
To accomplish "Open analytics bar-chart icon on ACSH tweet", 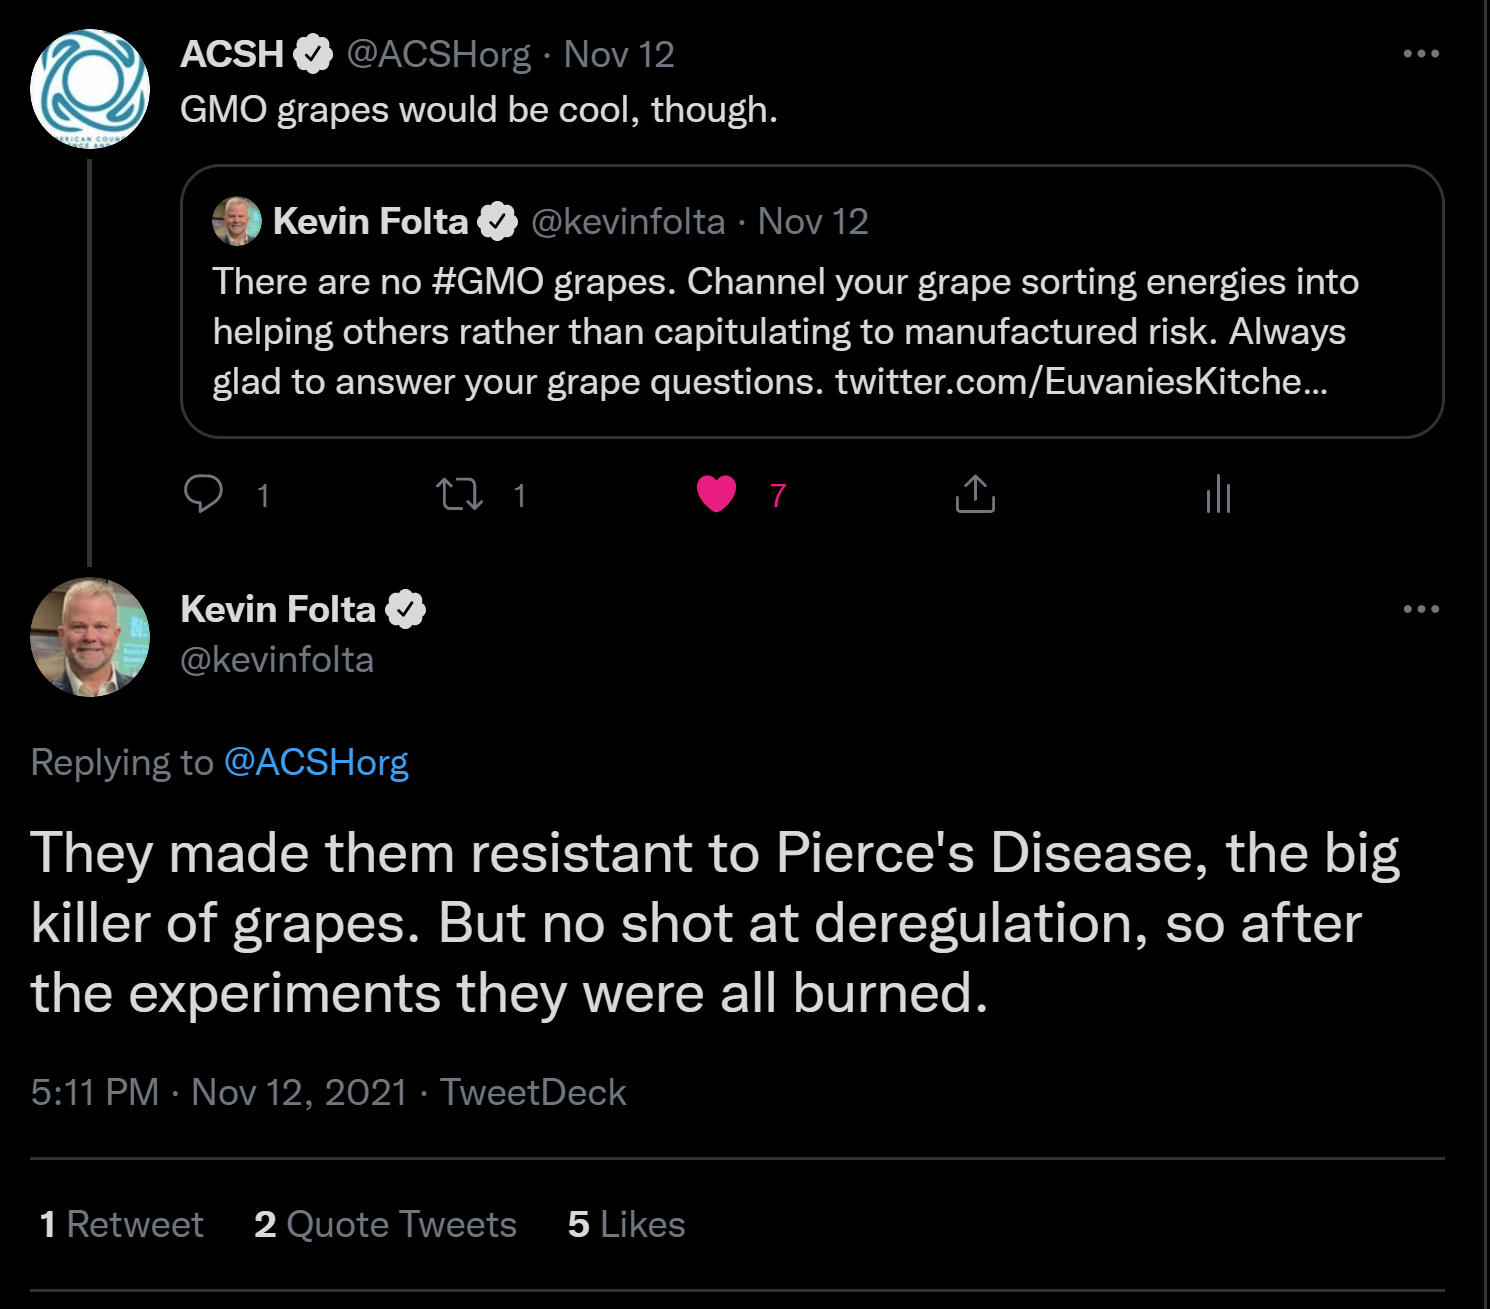I will [1218, 494].
